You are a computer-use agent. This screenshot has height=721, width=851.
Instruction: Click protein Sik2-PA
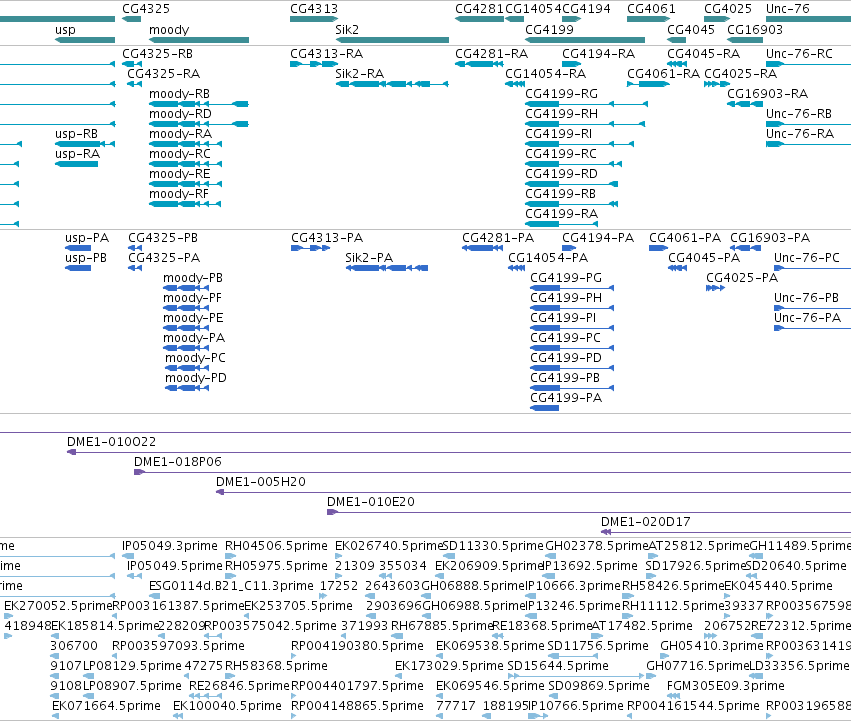369,258
